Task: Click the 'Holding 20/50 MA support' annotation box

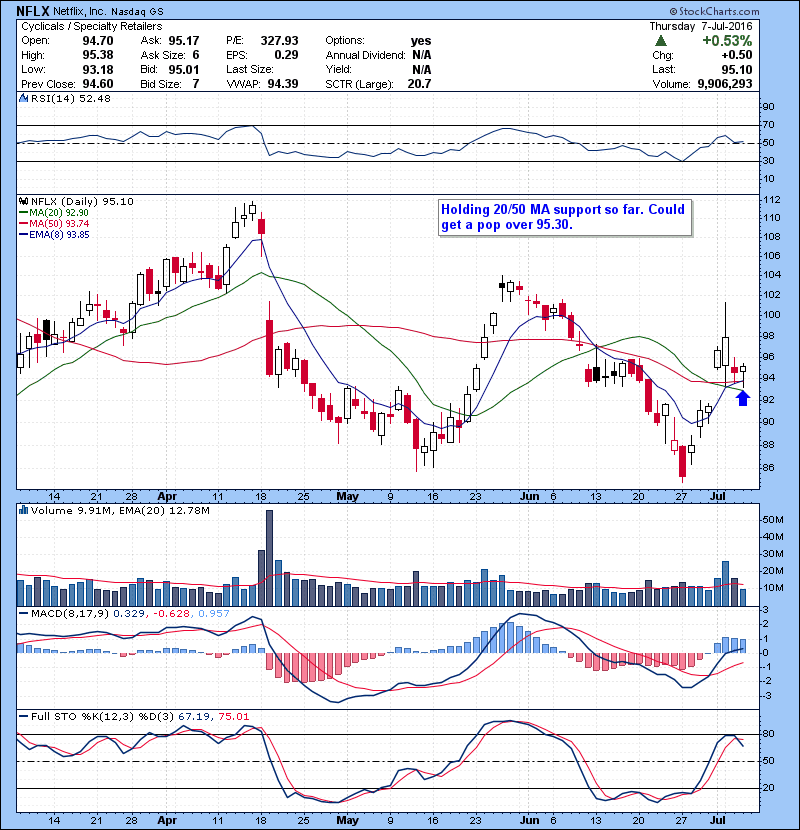Action: point(564,217)
